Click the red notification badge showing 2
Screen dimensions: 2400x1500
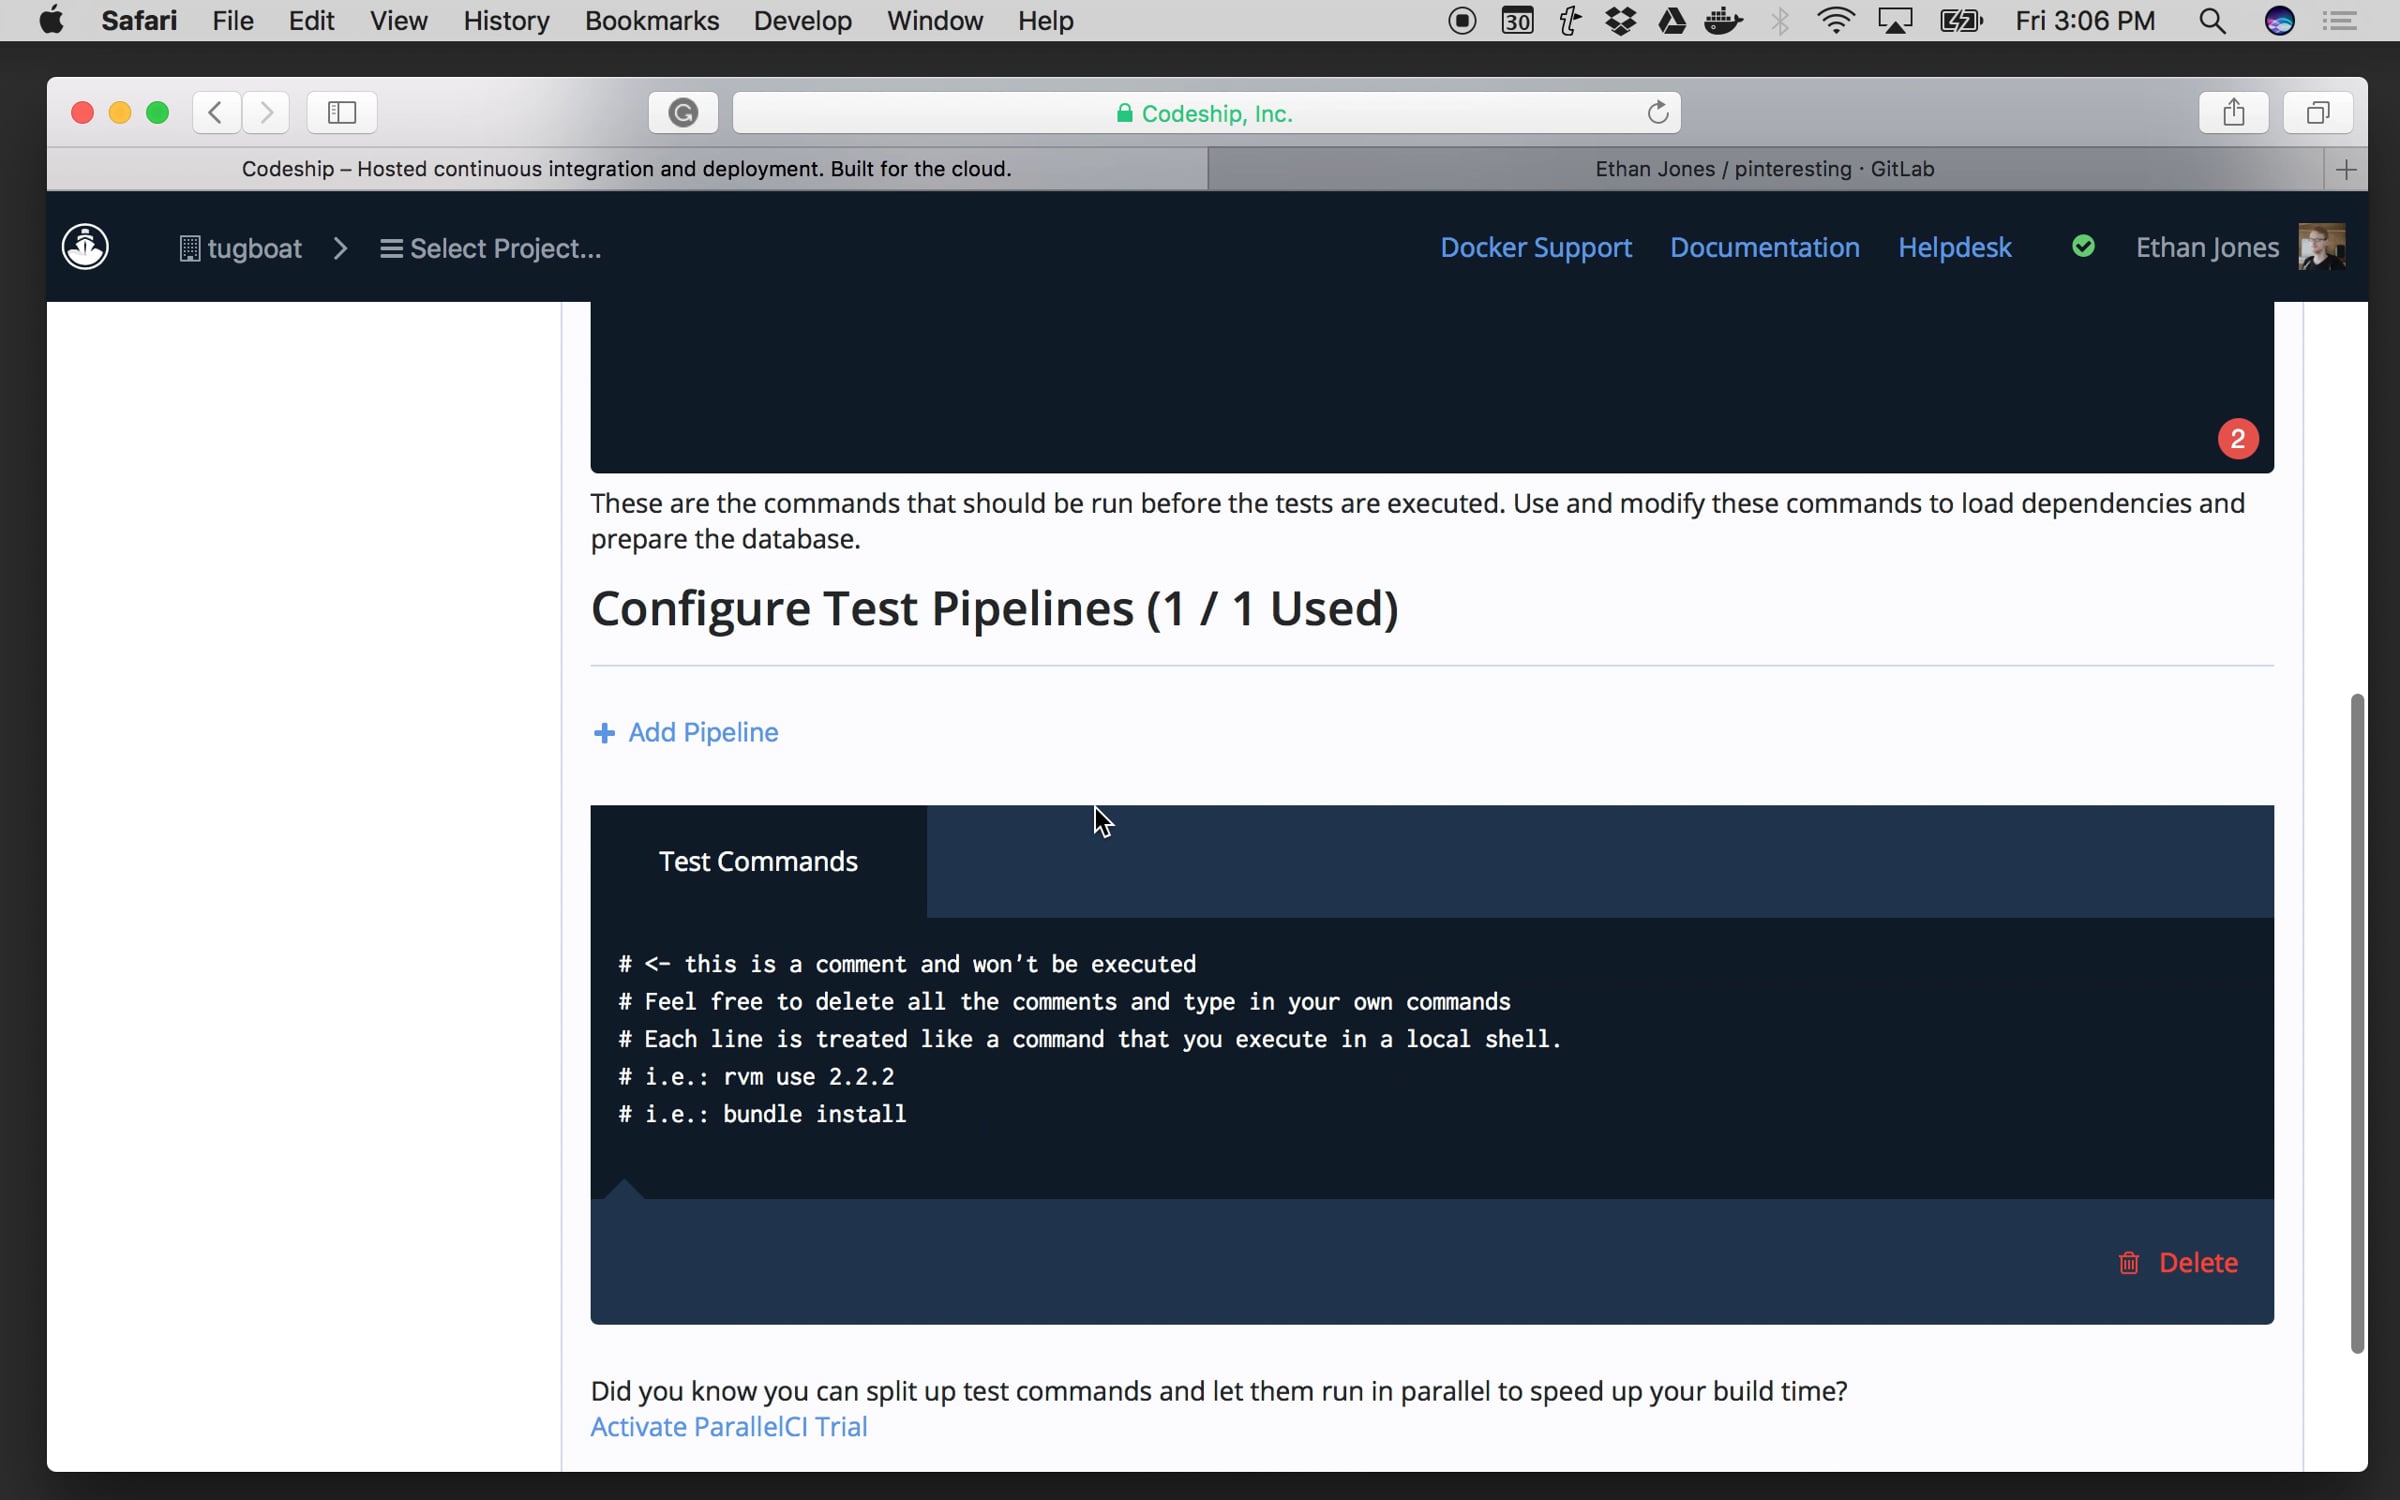pyautogui.click(x=2237, y=439)
